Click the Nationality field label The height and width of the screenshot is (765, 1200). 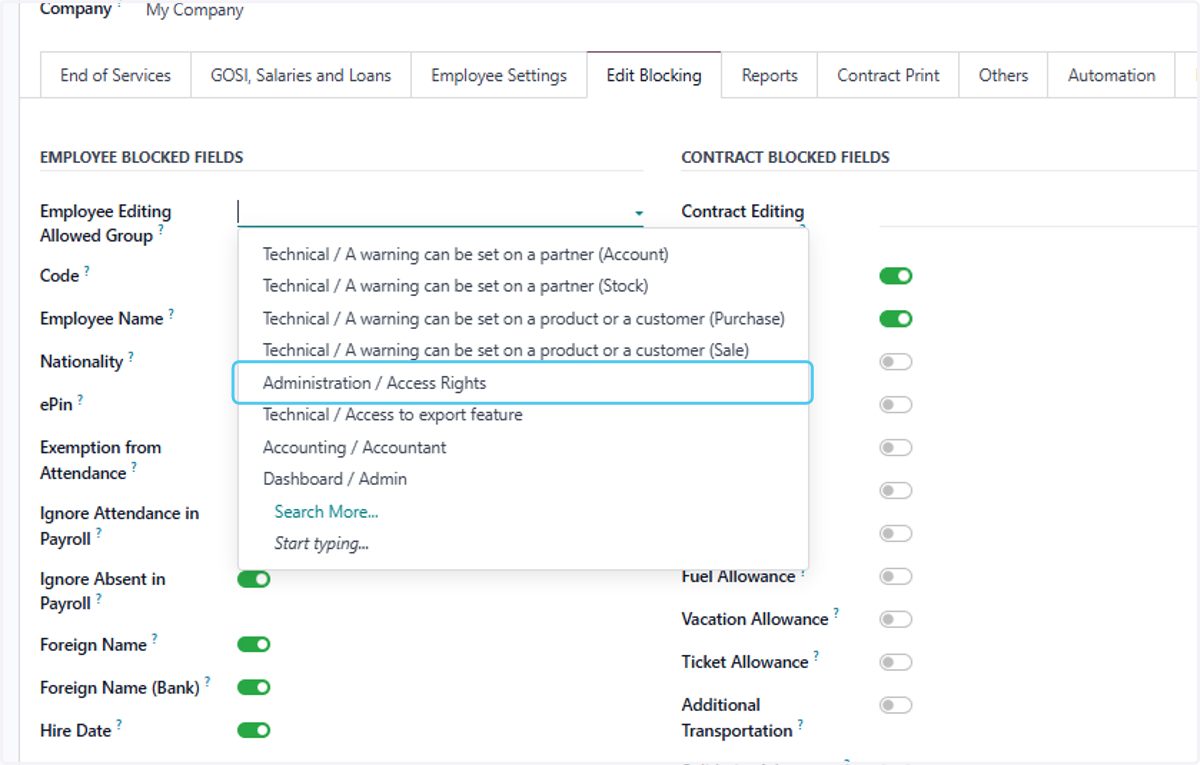click(x=81, y=362)
